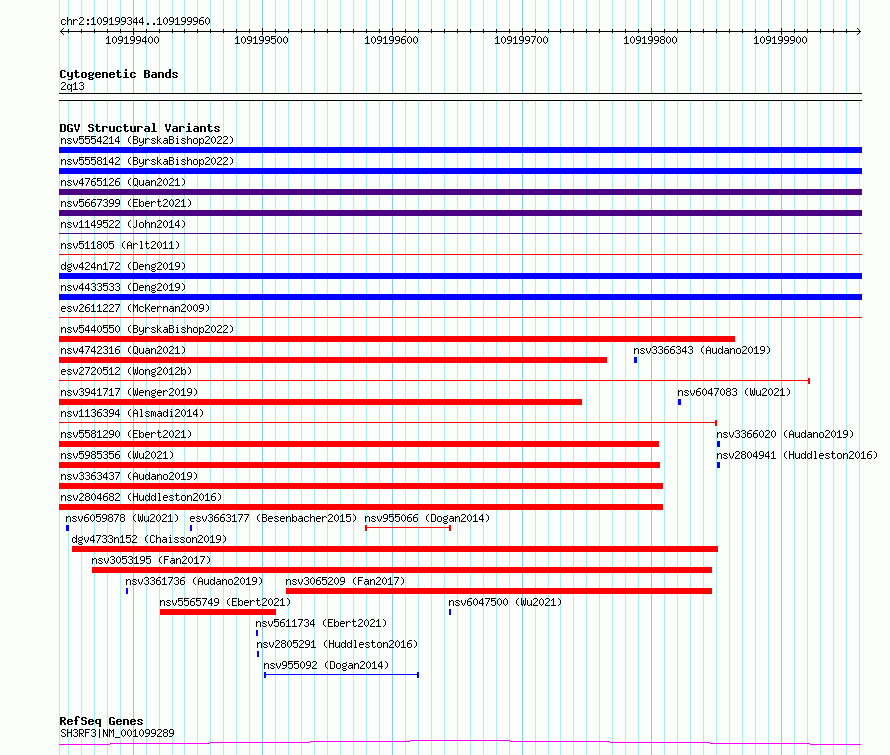890x755 pixels.
Task: Click the dgv424n172 (Deng2019) label
Action: tap(123, 266)
